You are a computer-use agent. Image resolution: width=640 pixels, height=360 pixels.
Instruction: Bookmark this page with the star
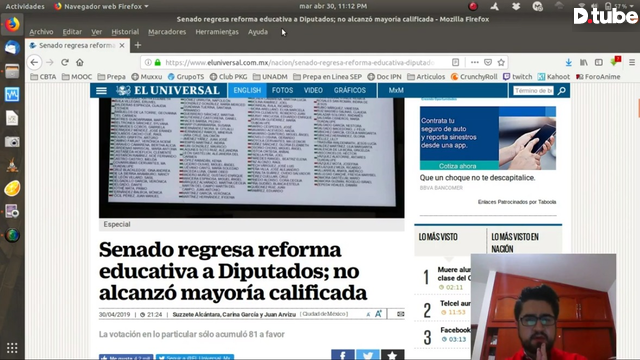(501, 62)
